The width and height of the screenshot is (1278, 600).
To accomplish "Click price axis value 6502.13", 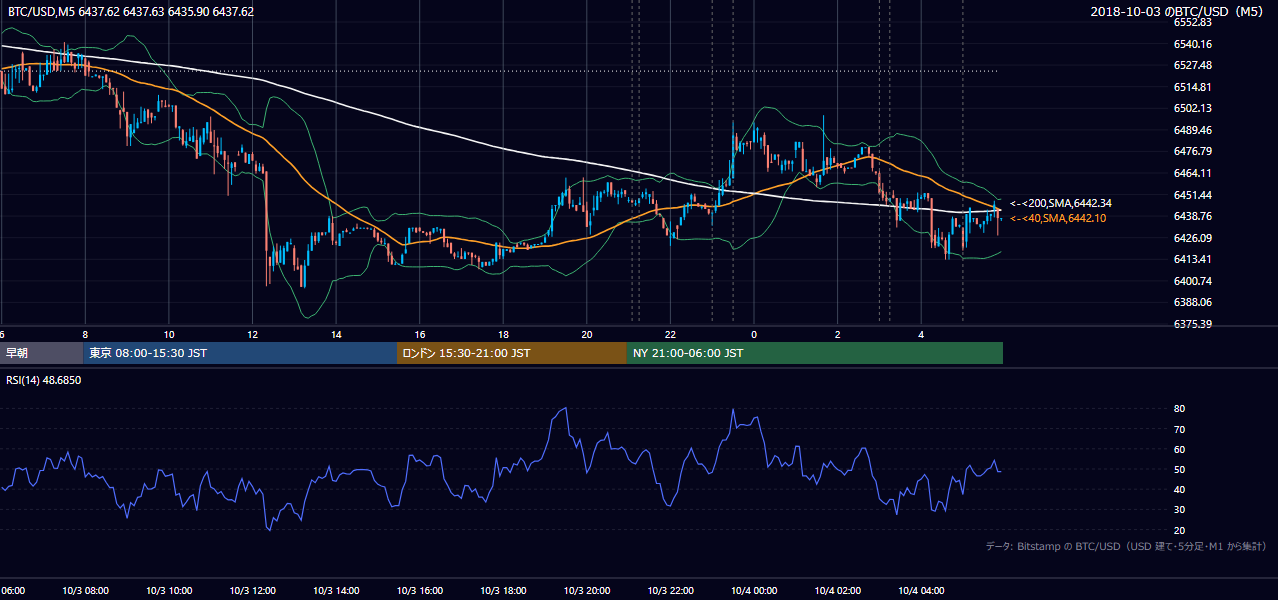I will click(1193, 108).
